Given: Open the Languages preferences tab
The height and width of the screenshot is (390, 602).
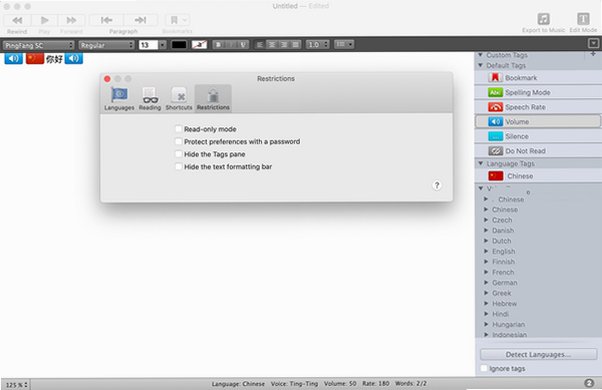Looking at the screenshot, I should click(x=119, y=99).
